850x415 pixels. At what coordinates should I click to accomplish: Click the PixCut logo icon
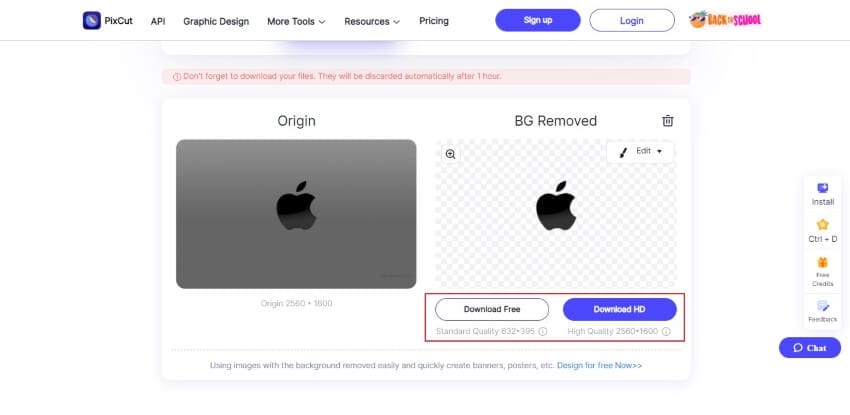[x=92, y=20]
